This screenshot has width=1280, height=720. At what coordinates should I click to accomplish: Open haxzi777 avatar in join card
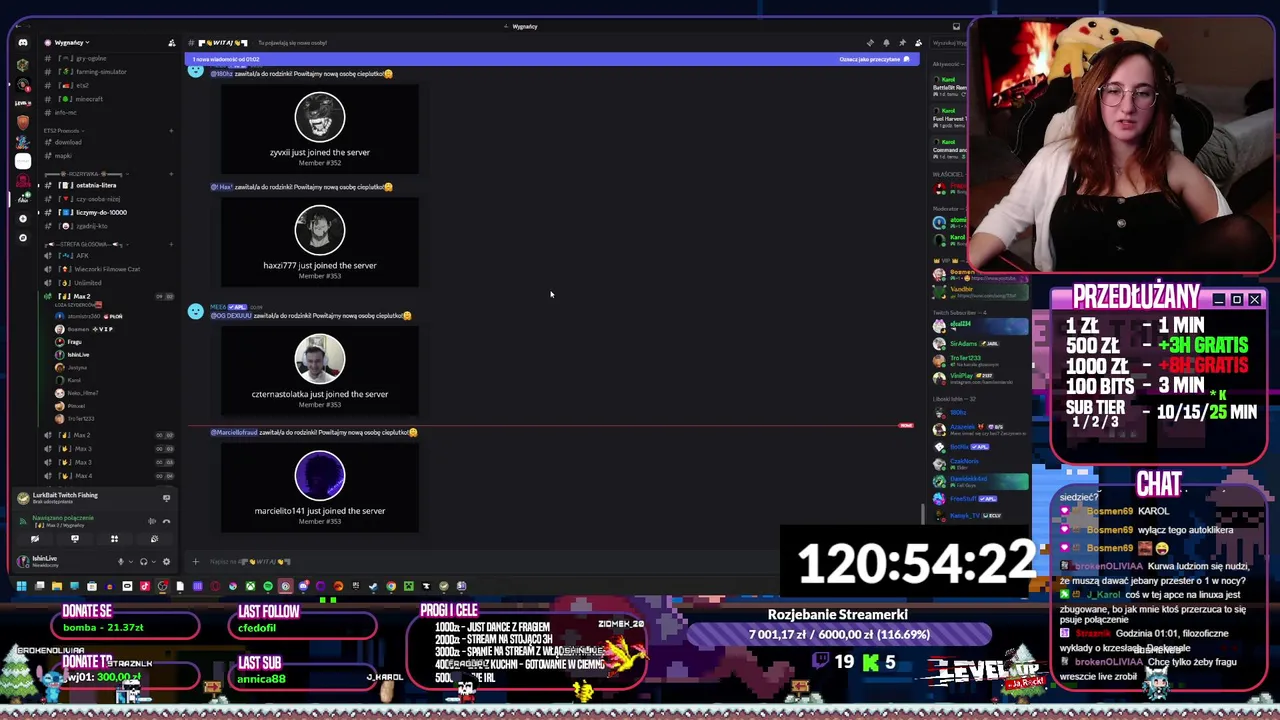320,231
